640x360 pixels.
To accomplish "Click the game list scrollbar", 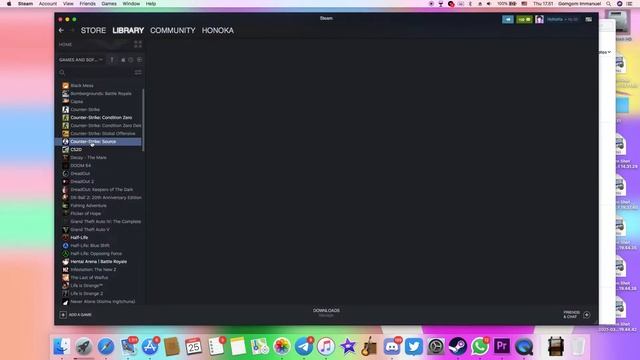I will [143, 120].
